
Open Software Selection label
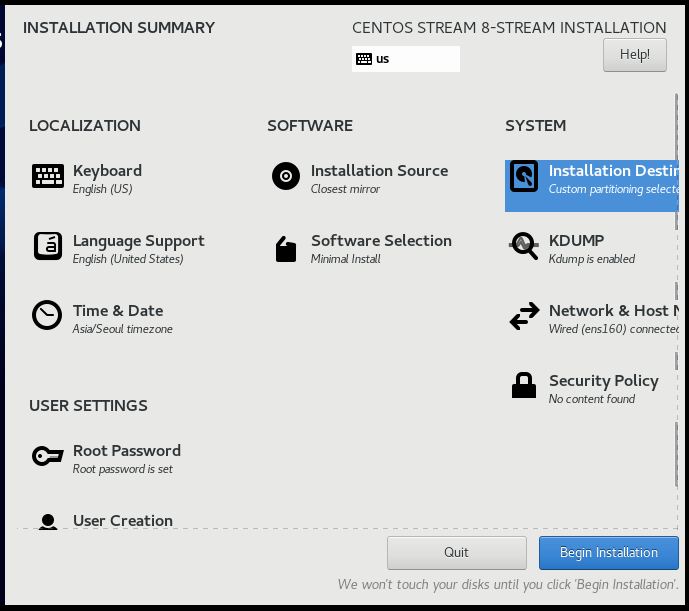381,240
